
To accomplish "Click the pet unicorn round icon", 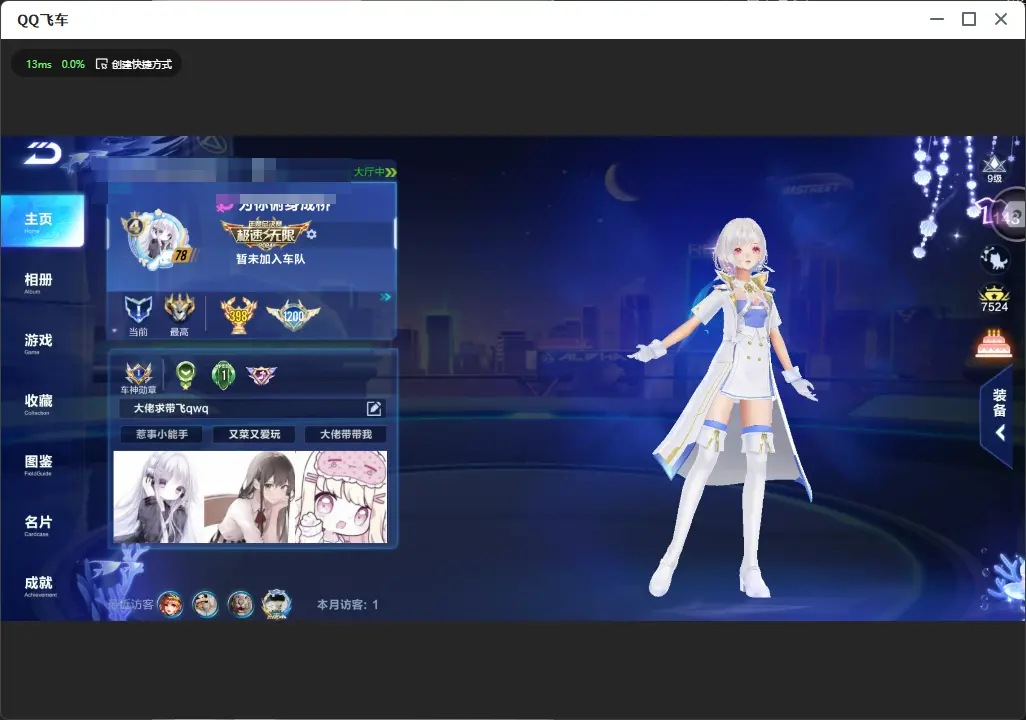I will pyautogui.click(x=995, y=259).
